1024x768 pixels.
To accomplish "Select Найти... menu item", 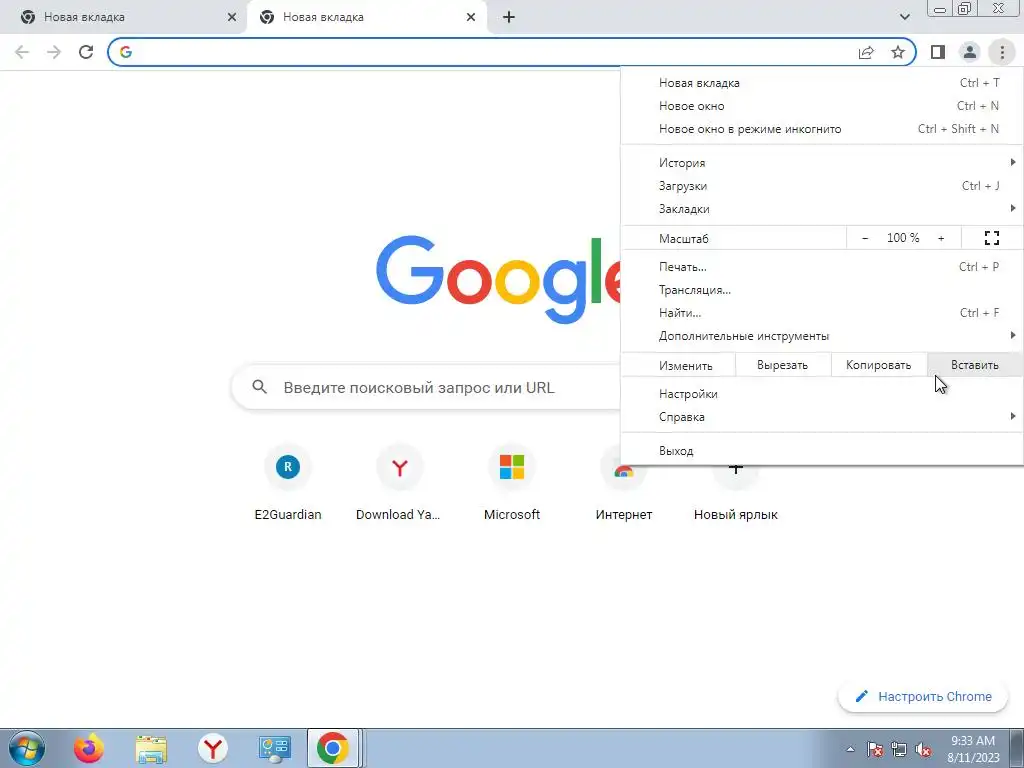I will (x=822, y=313).
